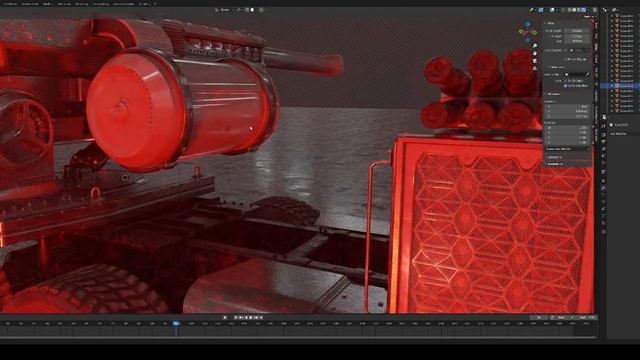
Task: Open the transform orientation dropdown in header
Action: click(224, 10)
